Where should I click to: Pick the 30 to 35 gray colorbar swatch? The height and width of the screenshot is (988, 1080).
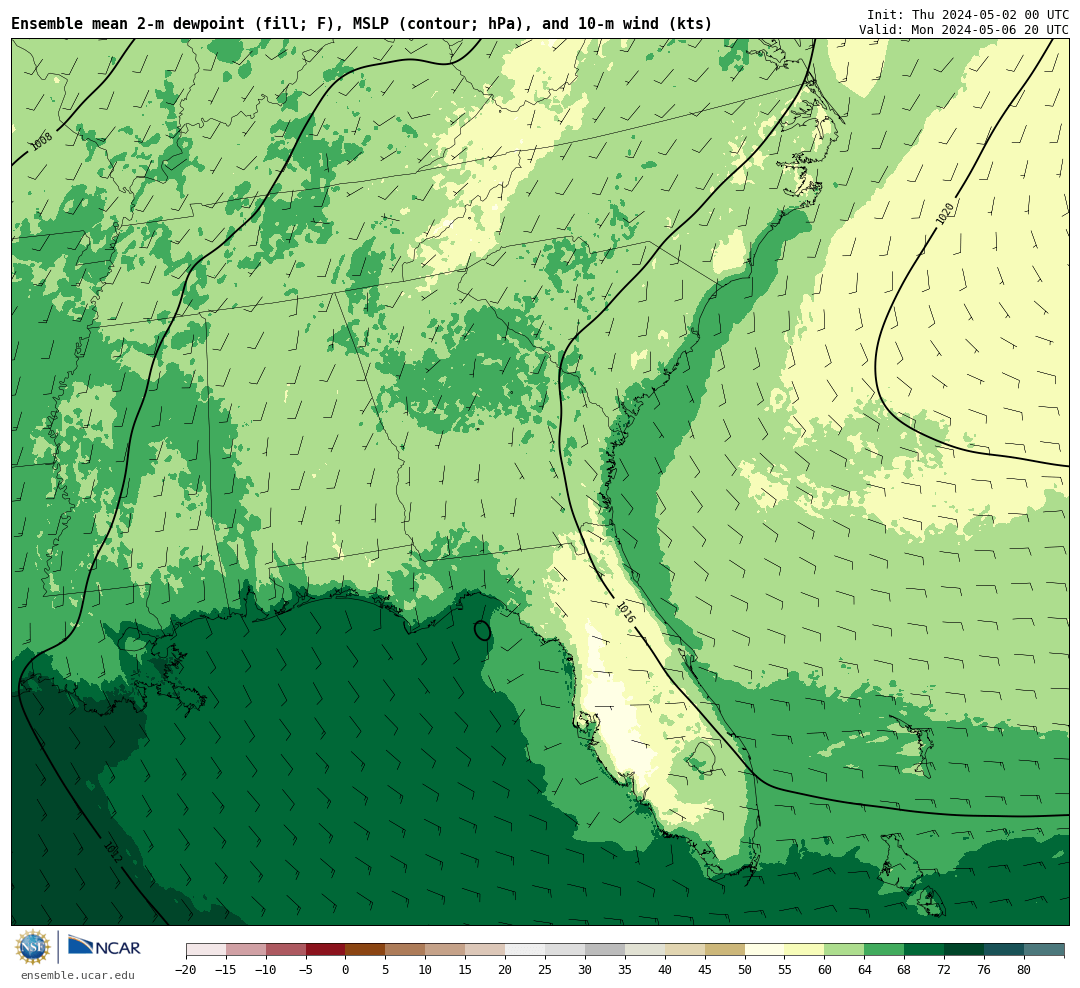coord(605,950)
